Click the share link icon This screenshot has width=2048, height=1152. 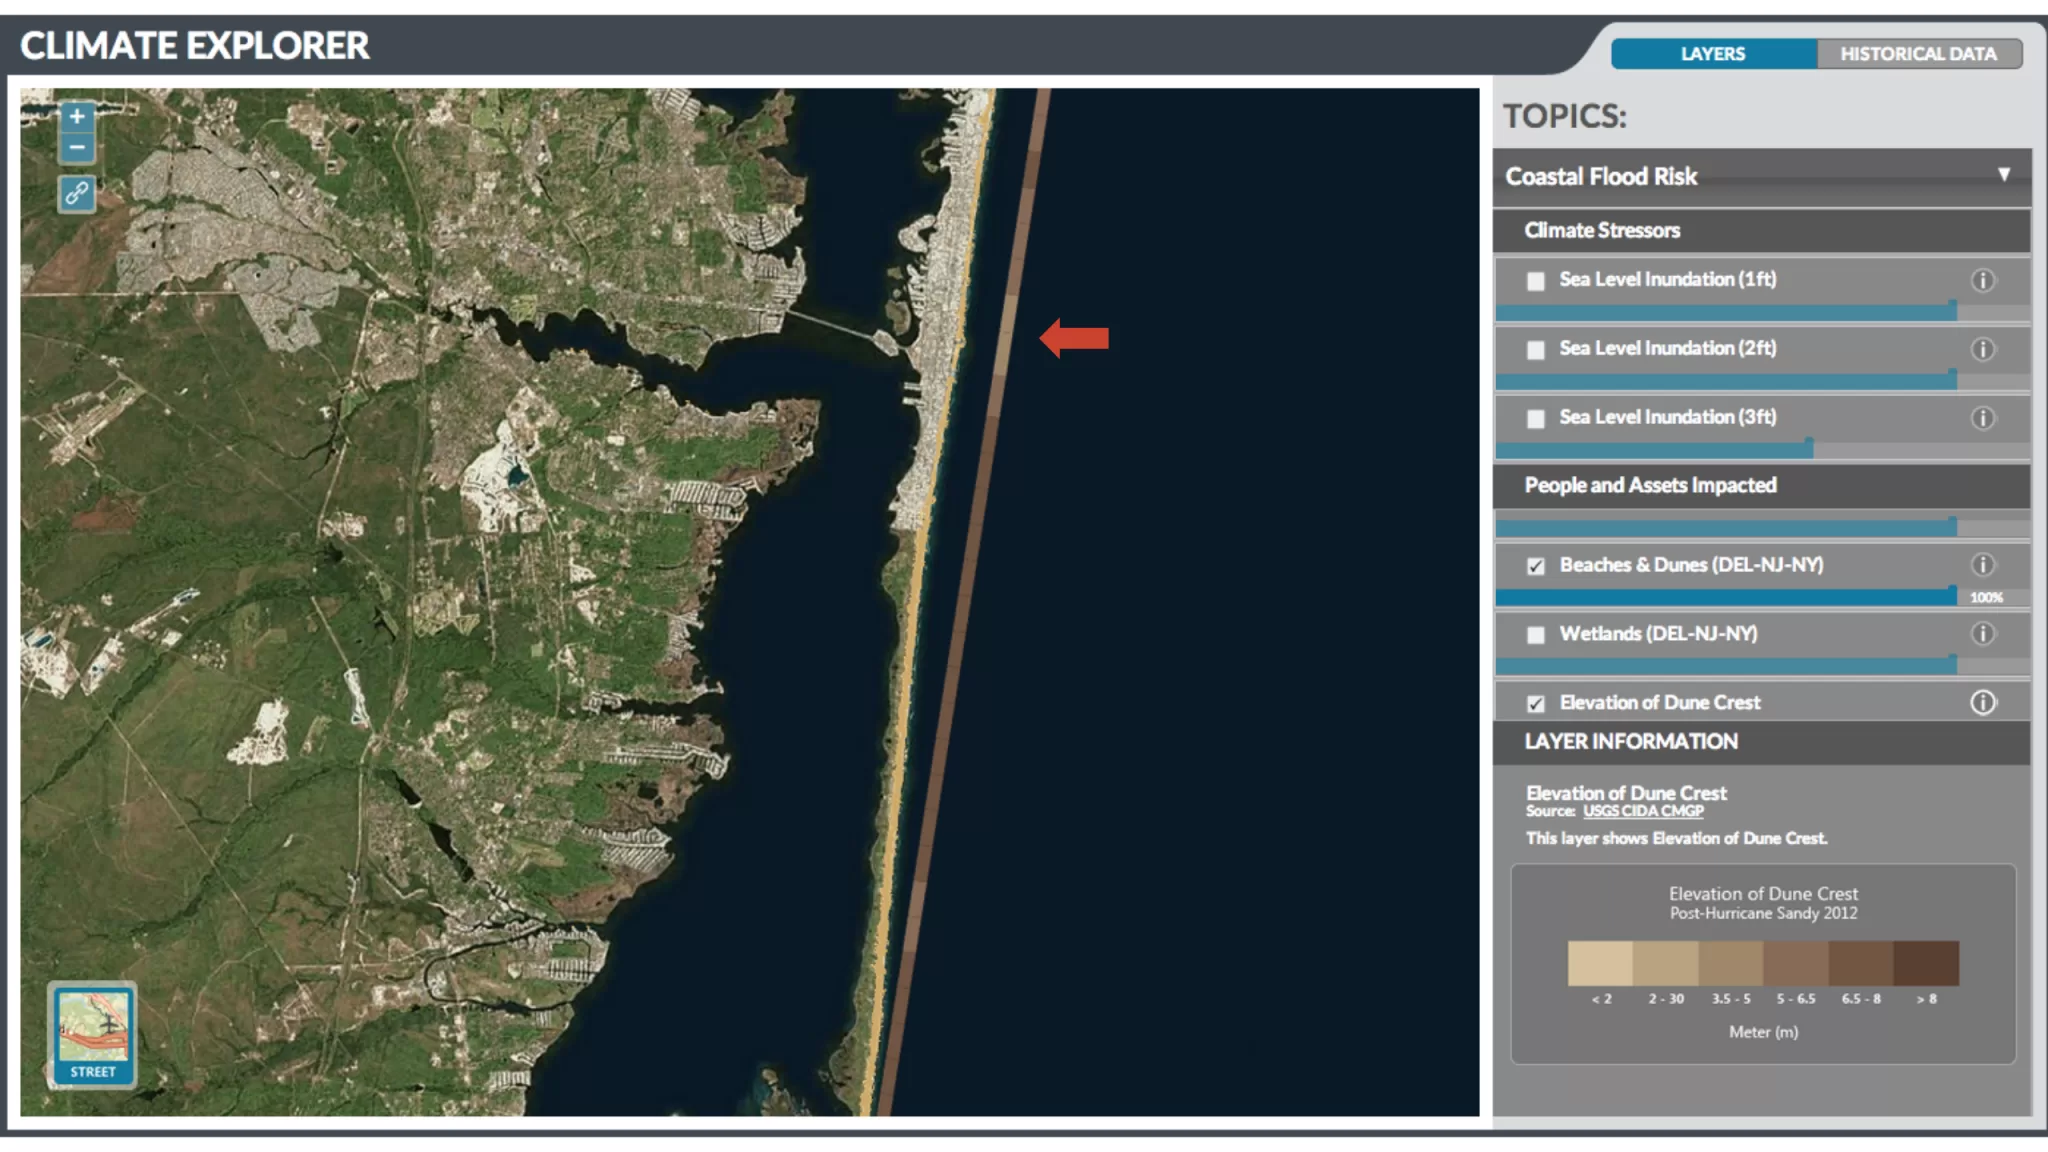click(x=77, y=193)
